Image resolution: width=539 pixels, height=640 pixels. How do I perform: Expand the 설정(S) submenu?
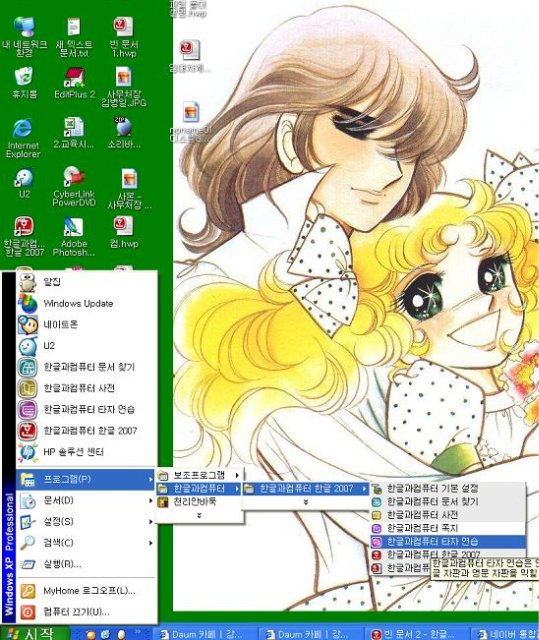(87, 522)
